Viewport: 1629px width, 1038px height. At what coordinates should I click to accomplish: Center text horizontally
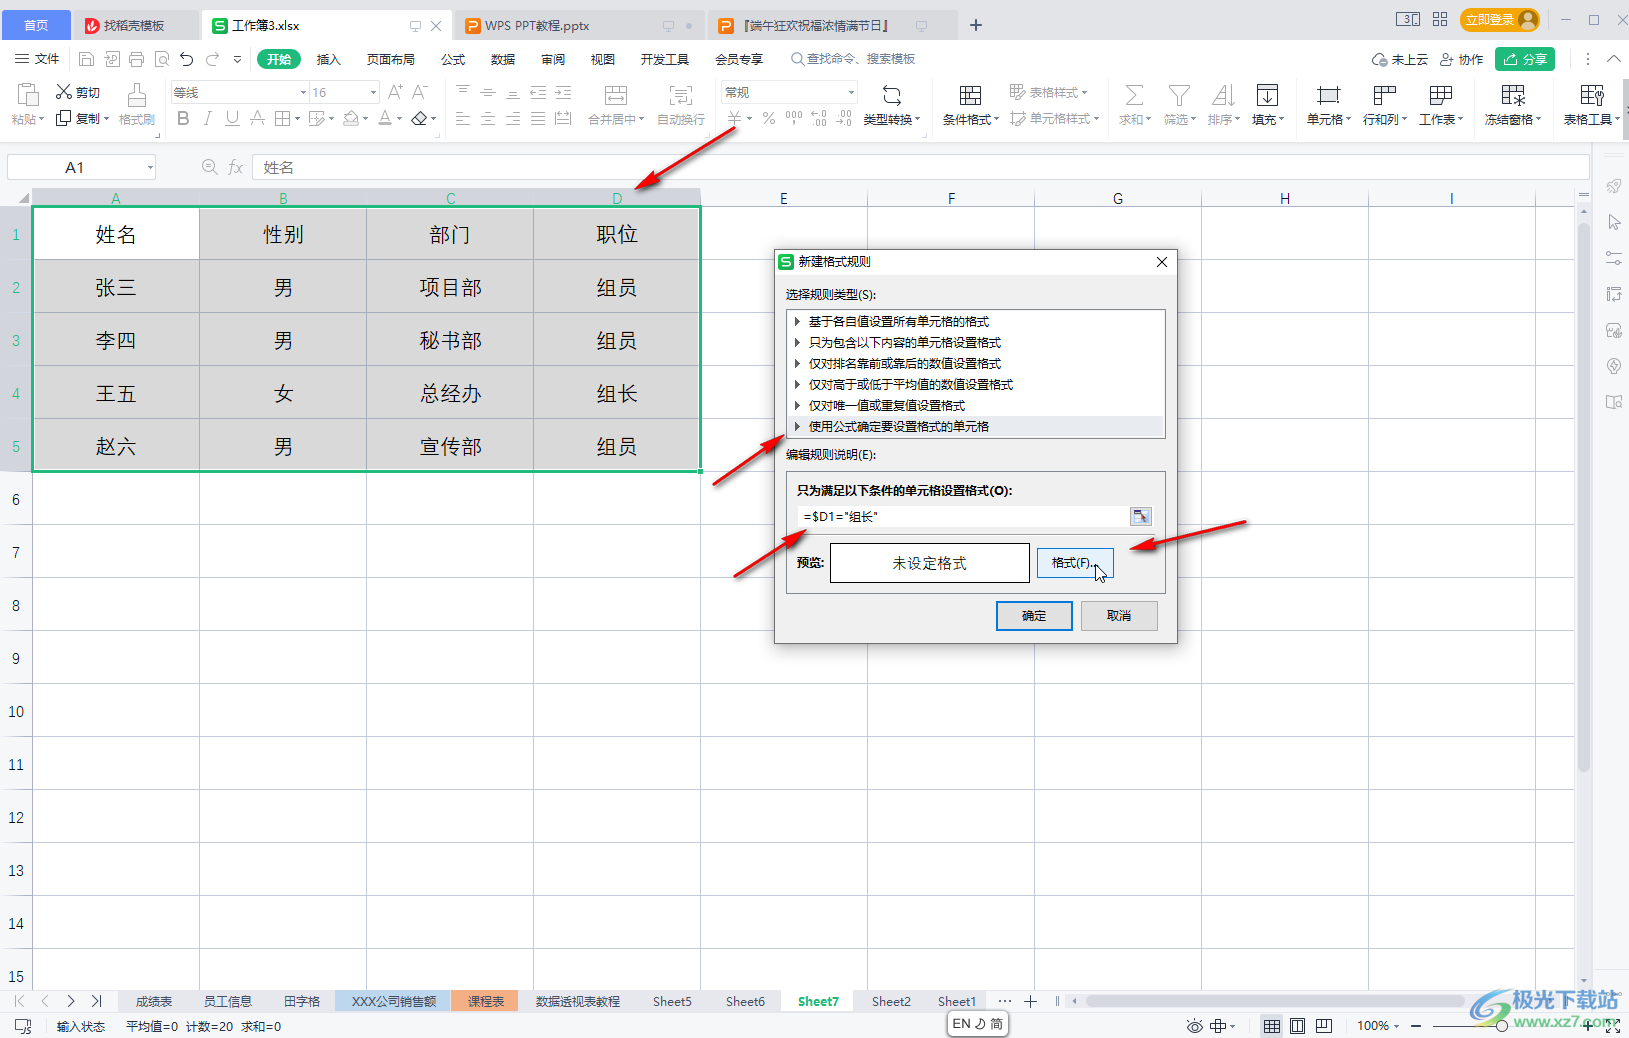(x=488, y=119)
